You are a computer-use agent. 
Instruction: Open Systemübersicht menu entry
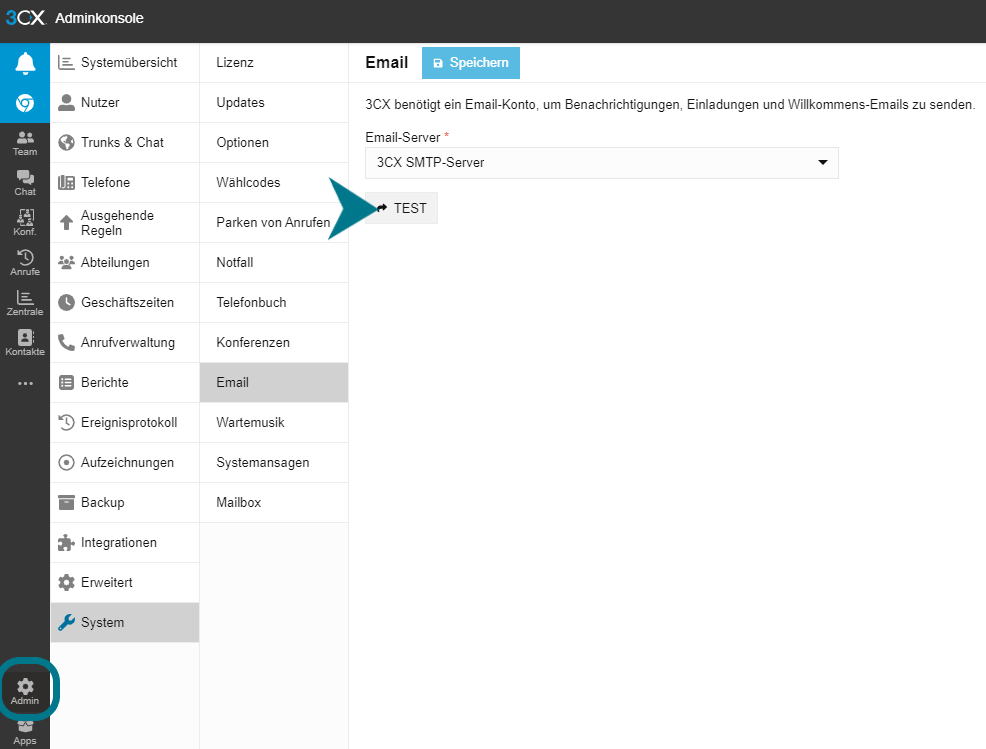pyautogui.click(x=125, y=62)
